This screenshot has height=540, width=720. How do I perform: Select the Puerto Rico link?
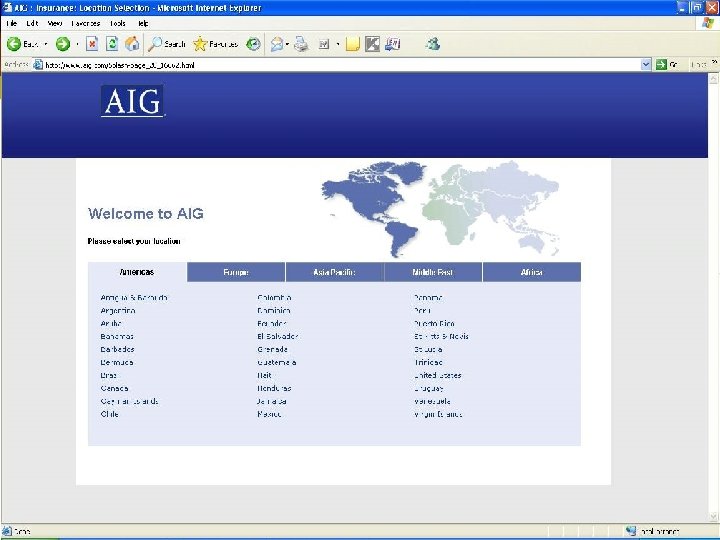coord(434,323)
